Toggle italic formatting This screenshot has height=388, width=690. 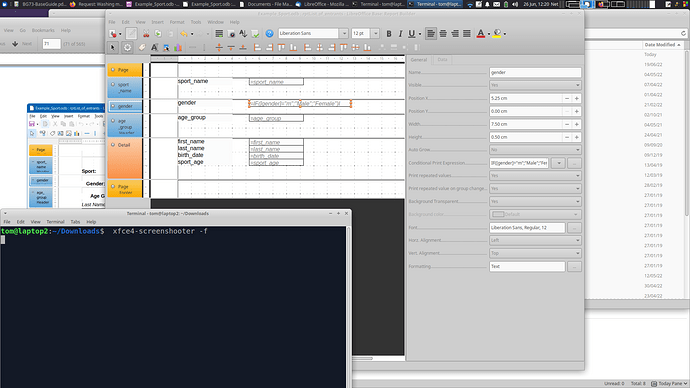400,33
